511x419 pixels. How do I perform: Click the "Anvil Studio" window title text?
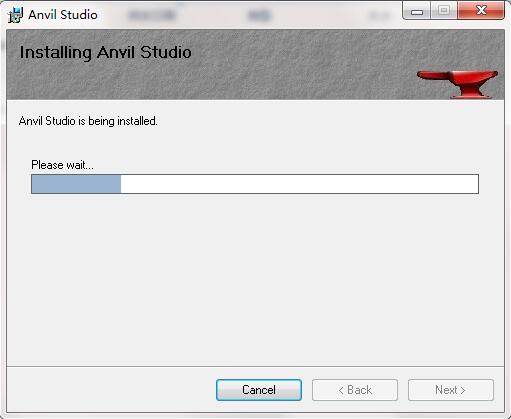coord(63,15)
